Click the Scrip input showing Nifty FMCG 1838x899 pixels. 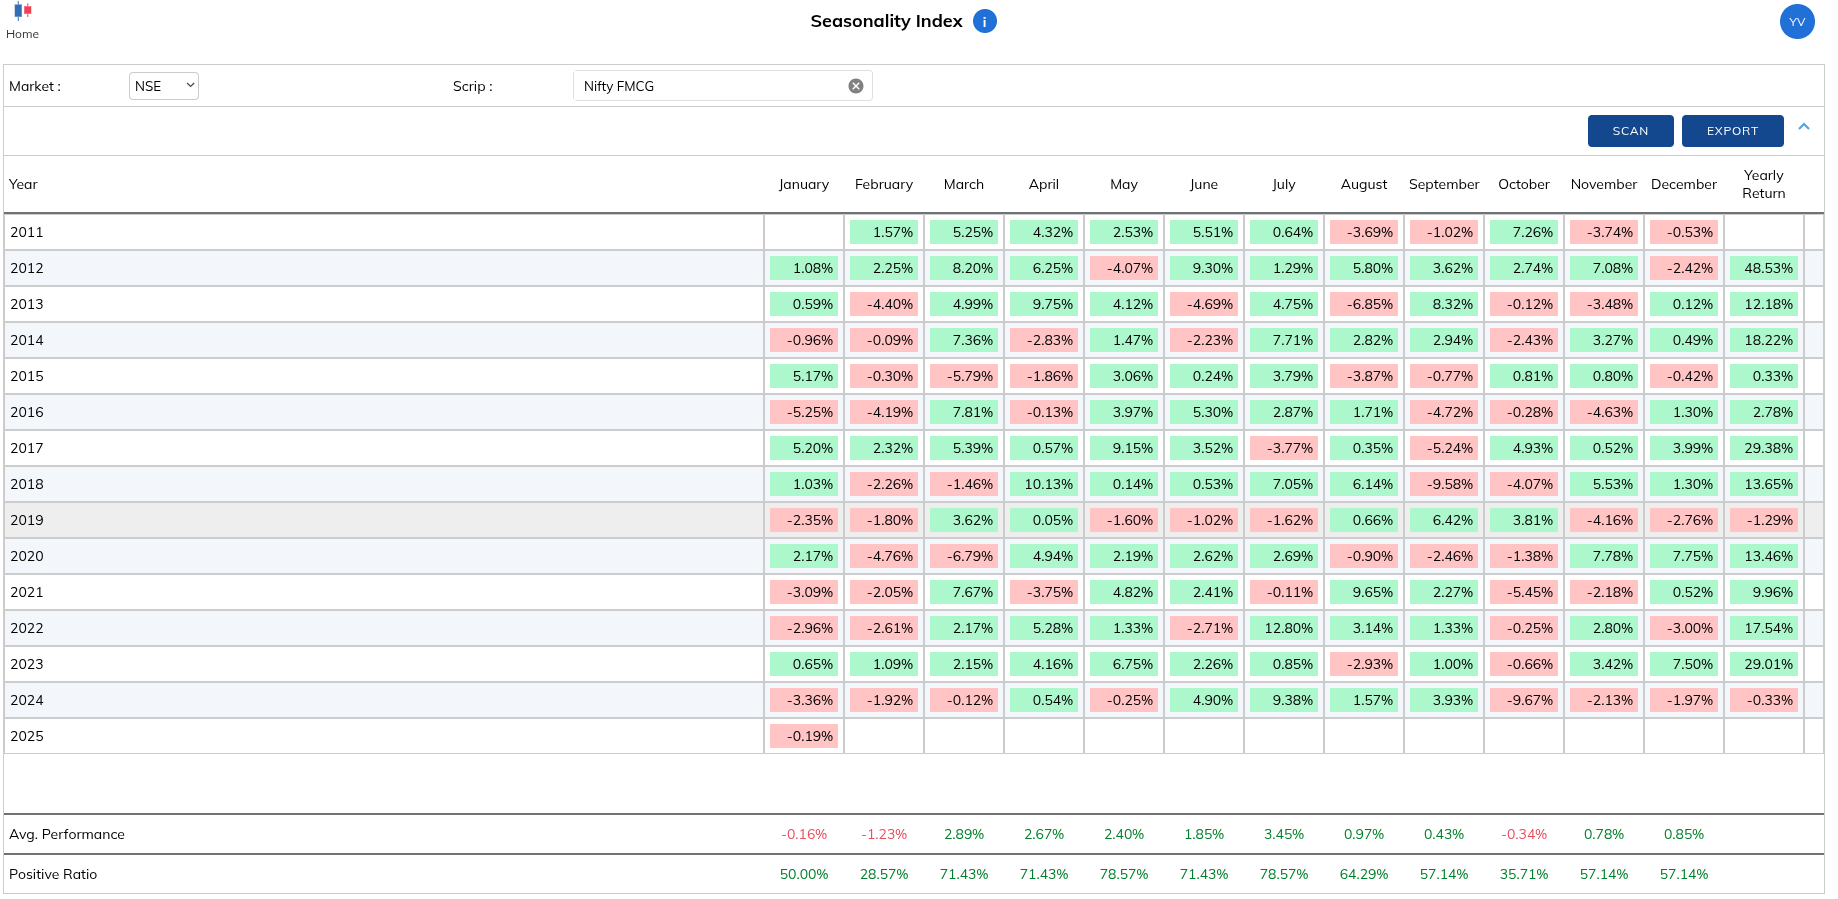coord(722,86)
